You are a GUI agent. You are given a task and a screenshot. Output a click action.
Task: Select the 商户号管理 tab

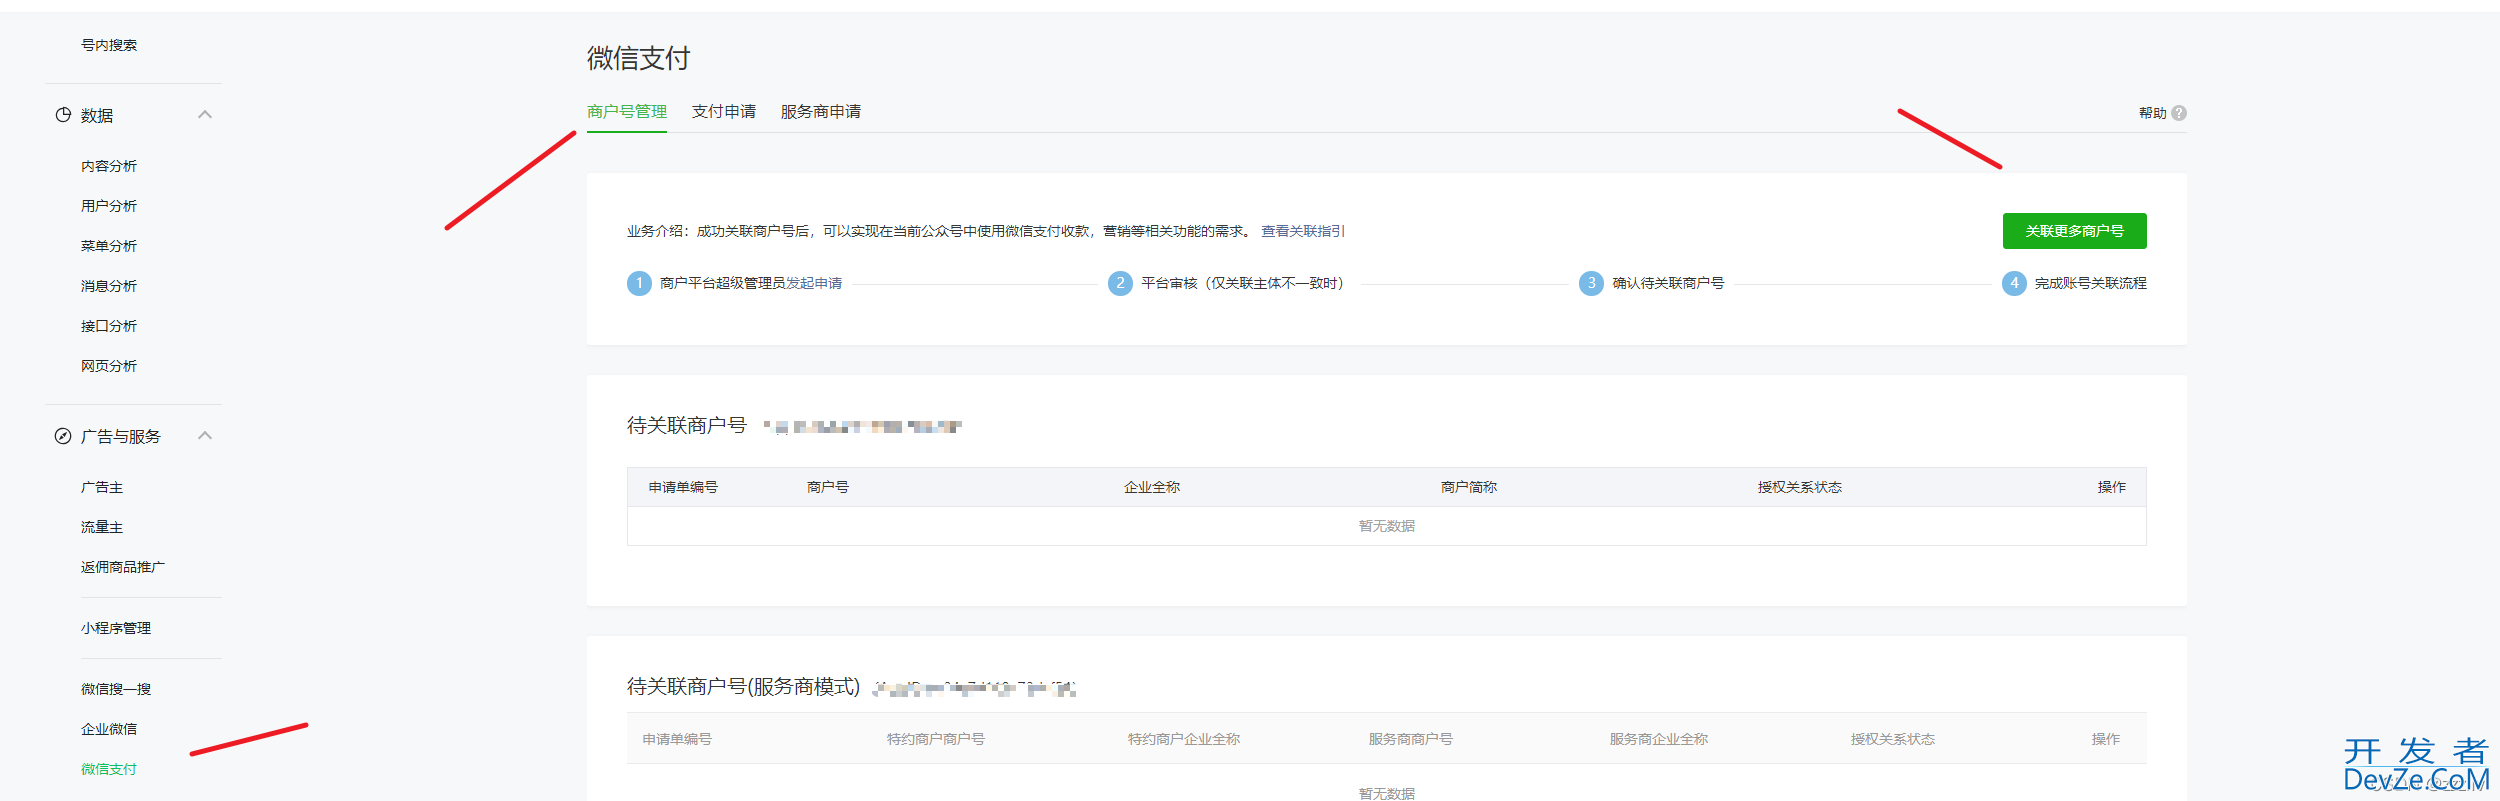[627, 111]
